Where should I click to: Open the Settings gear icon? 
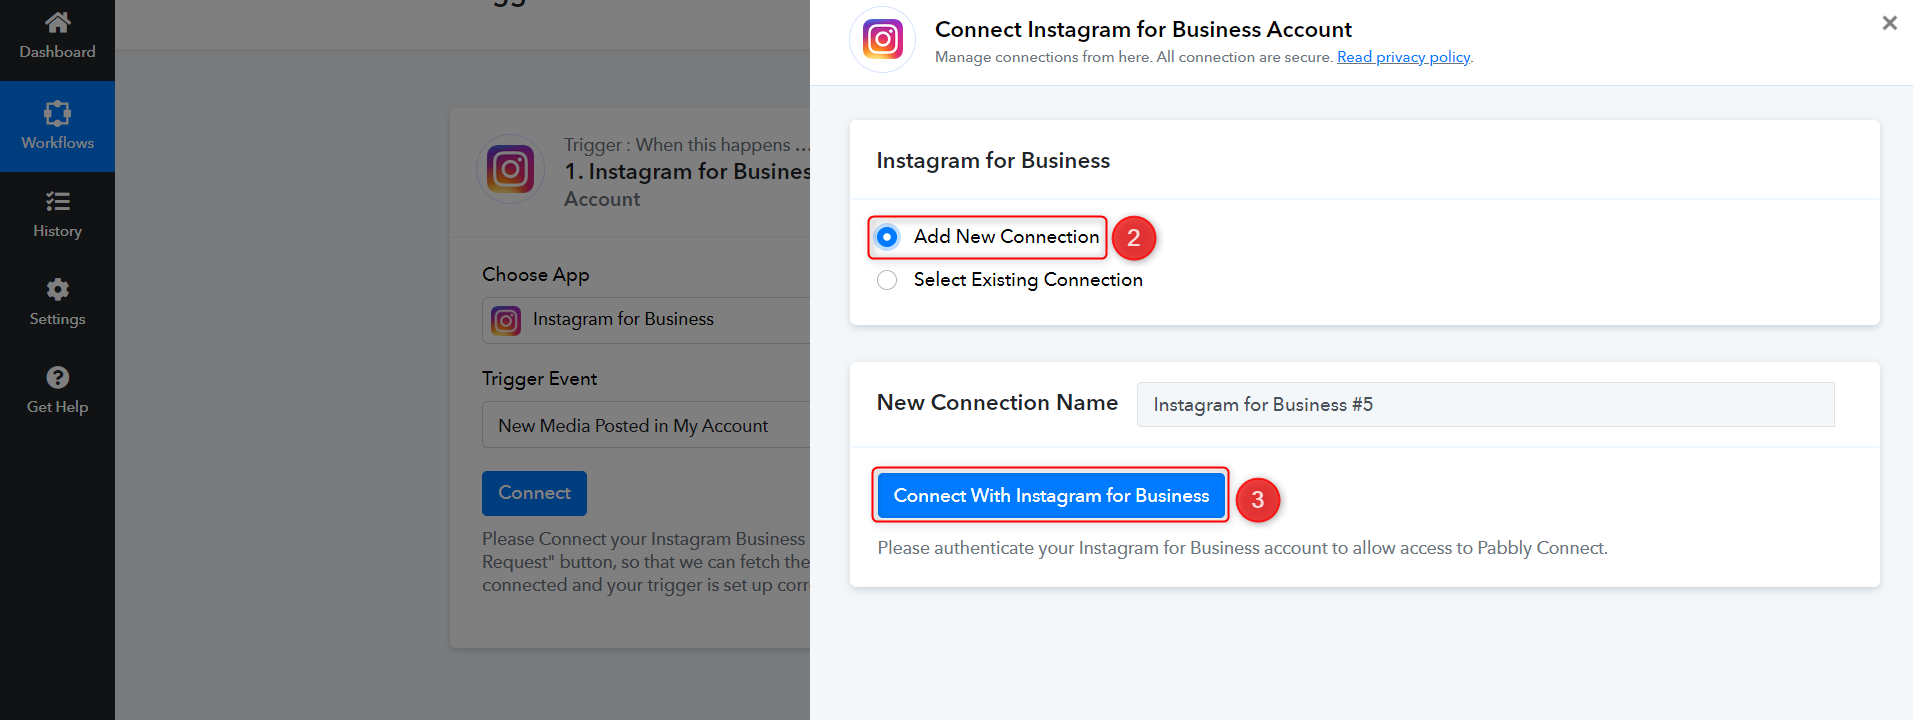click(x=58, y=289)
